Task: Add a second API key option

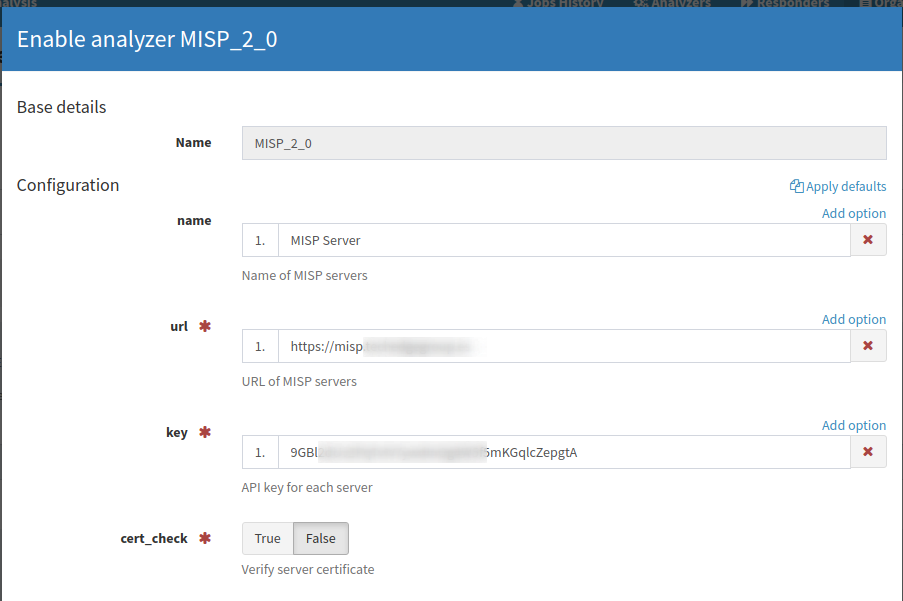Action: [853, 425]
